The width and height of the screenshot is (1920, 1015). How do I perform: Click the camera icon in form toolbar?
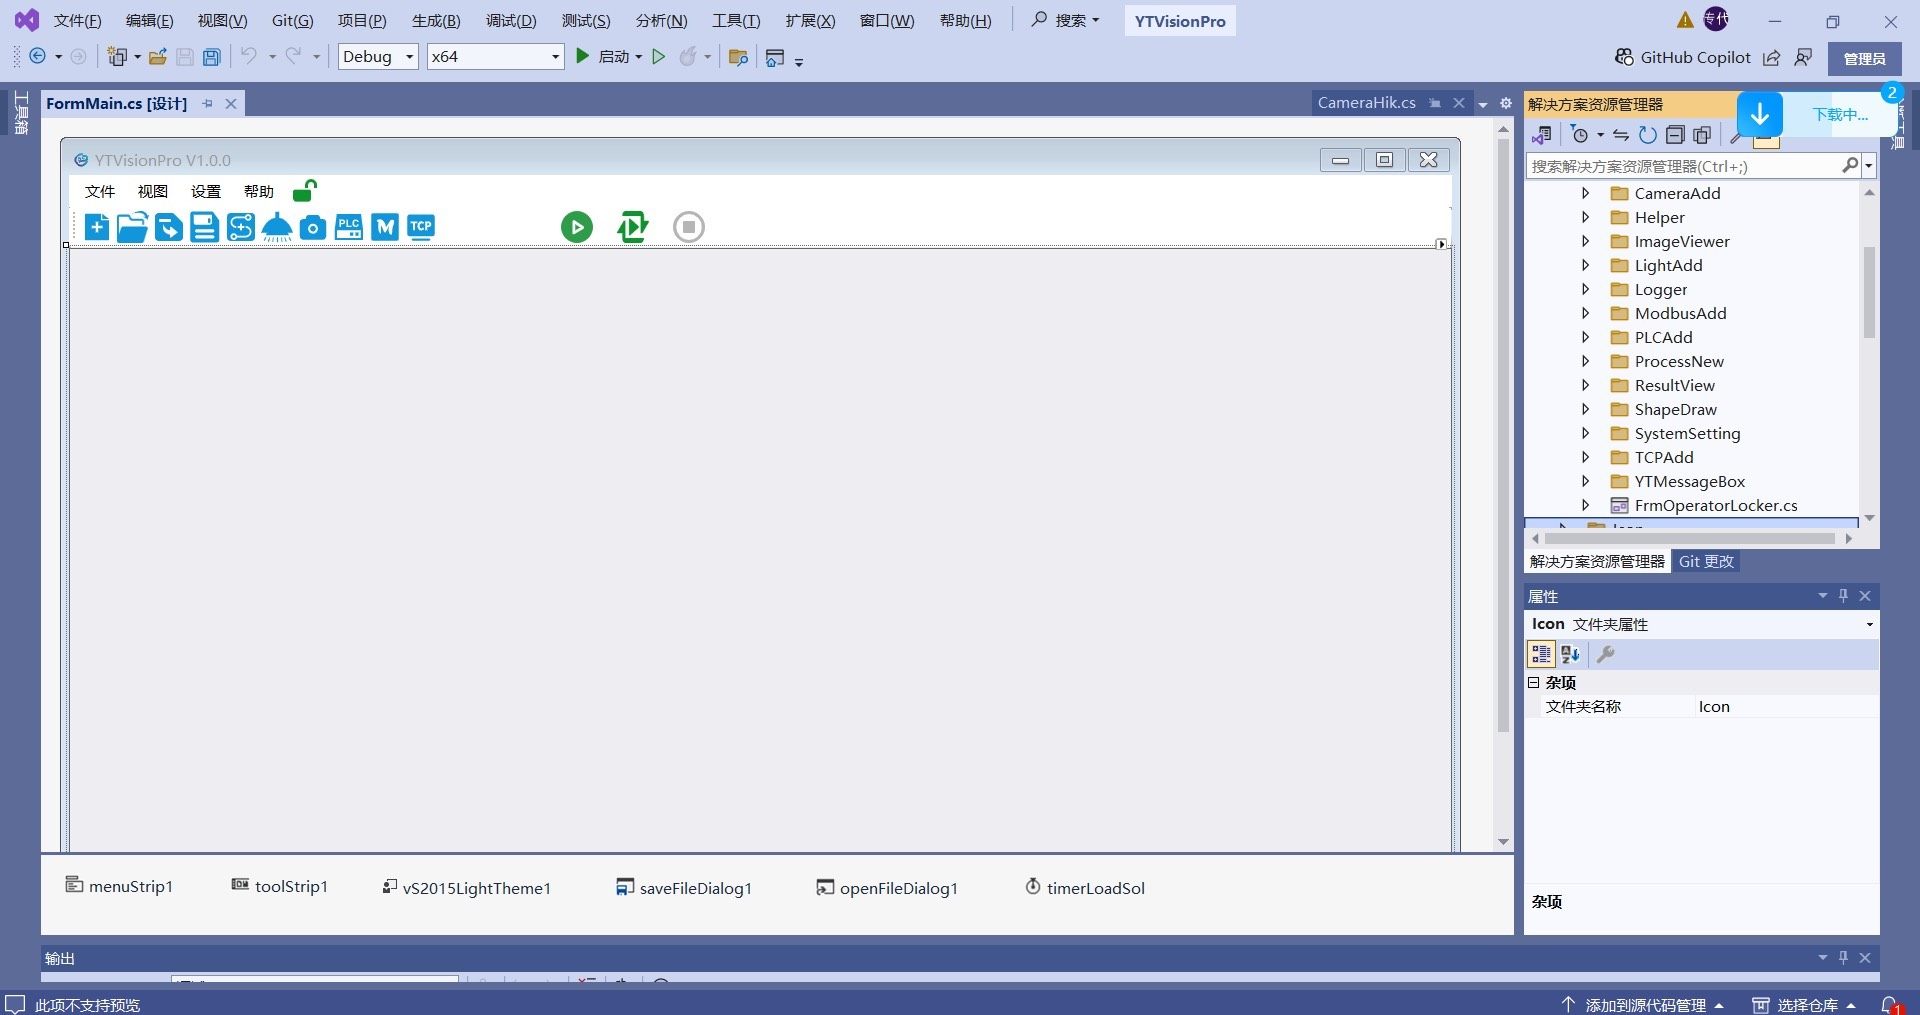[313, 228]
